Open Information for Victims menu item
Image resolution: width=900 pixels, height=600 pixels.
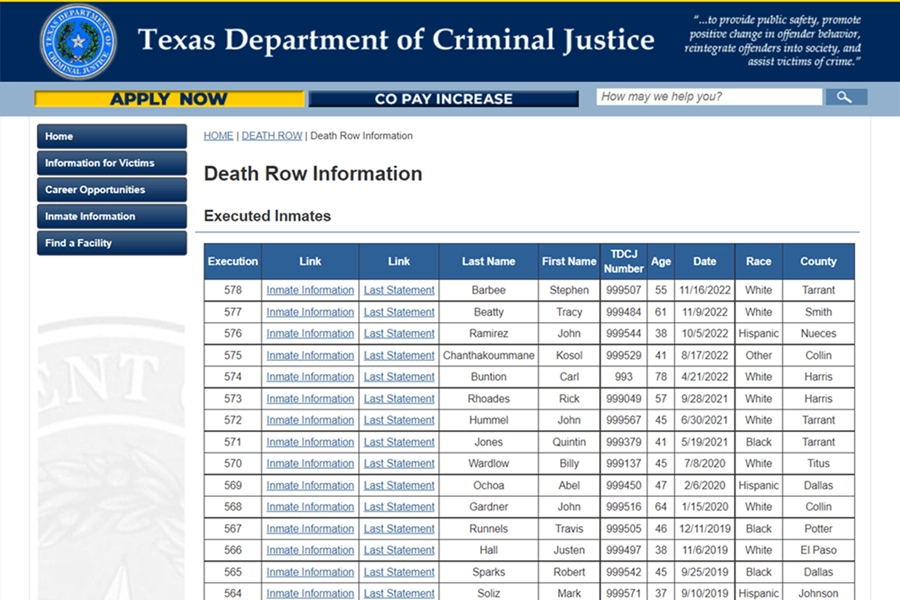coord(112,163)
